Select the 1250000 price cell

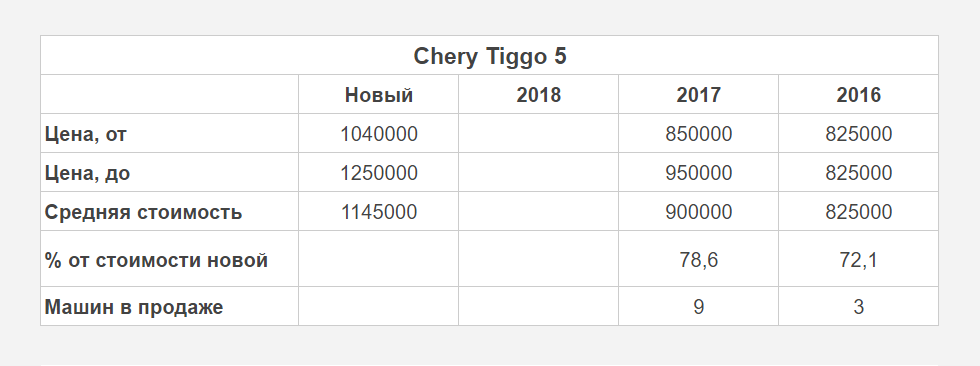tap(379, 172)
